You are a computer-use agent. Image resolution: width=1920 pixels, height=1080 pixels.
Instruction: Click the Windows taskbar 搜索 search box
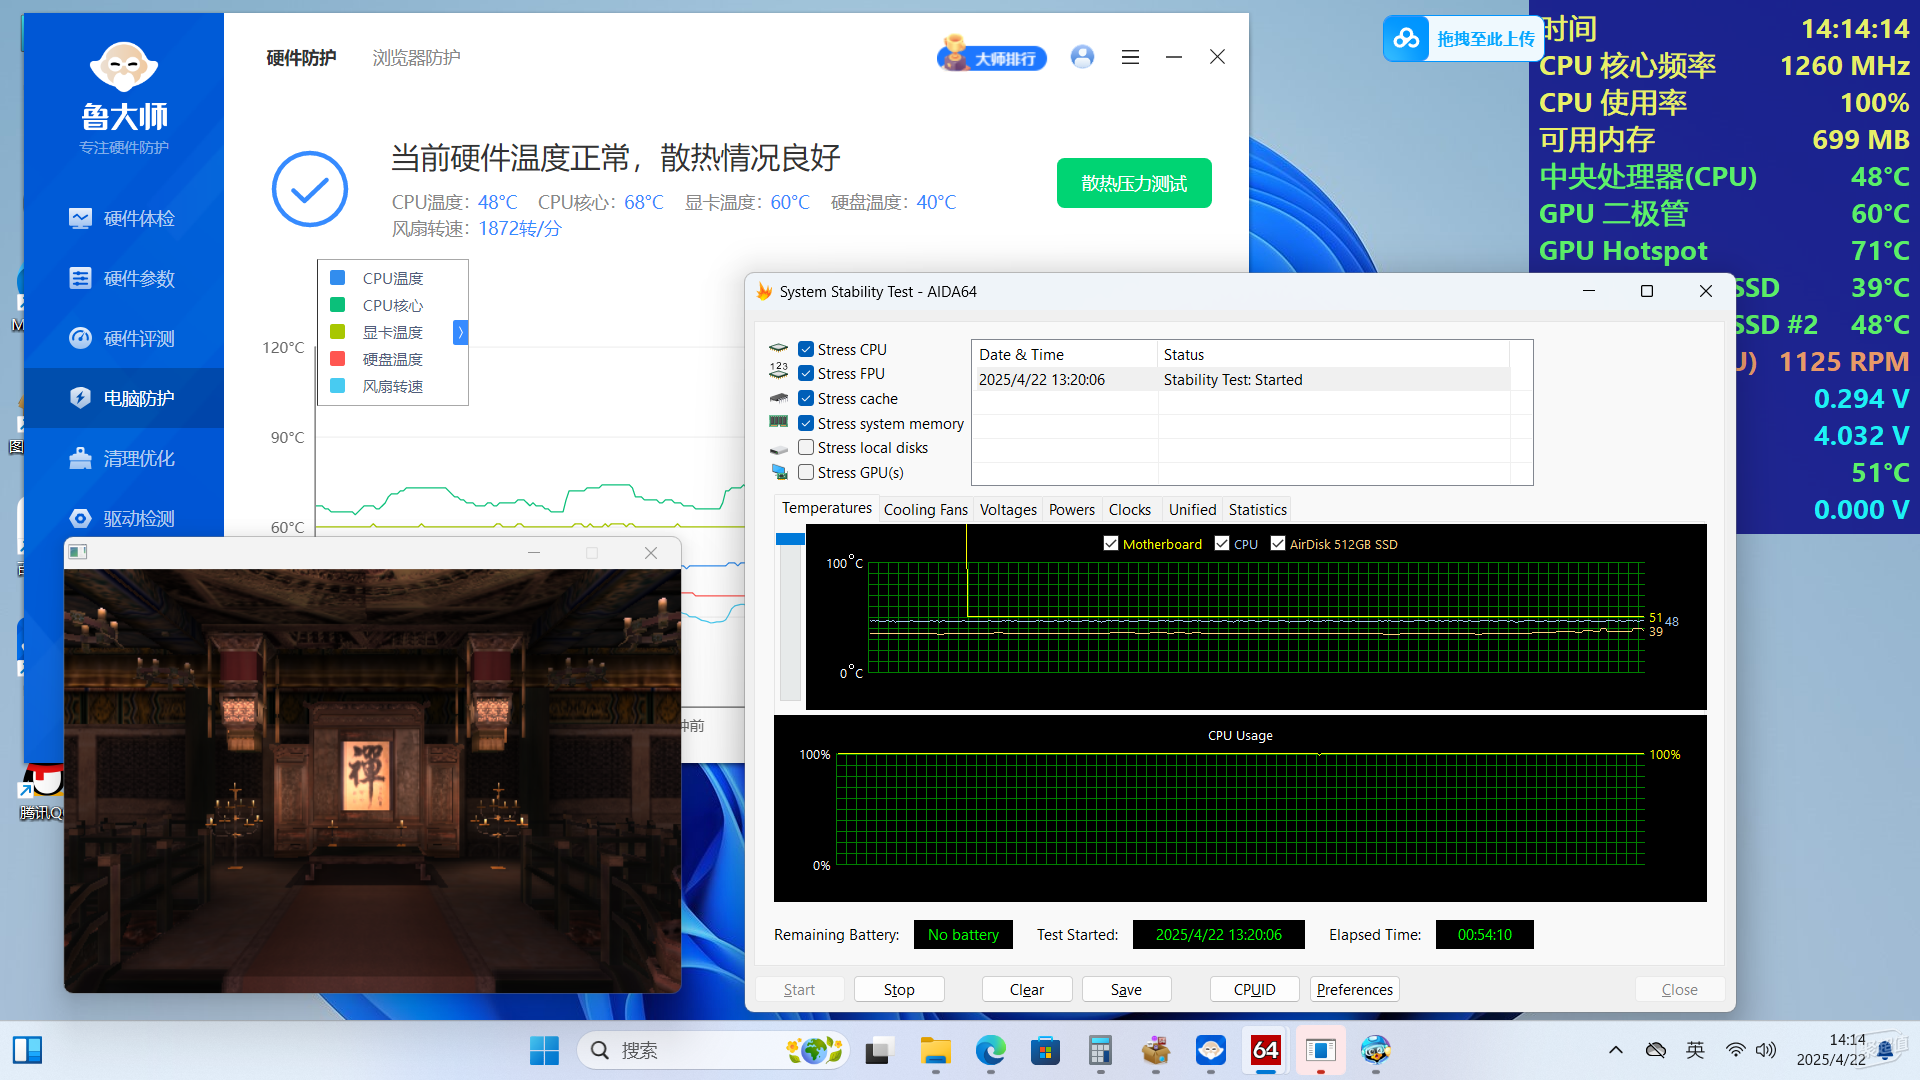tap(713, 1050)
